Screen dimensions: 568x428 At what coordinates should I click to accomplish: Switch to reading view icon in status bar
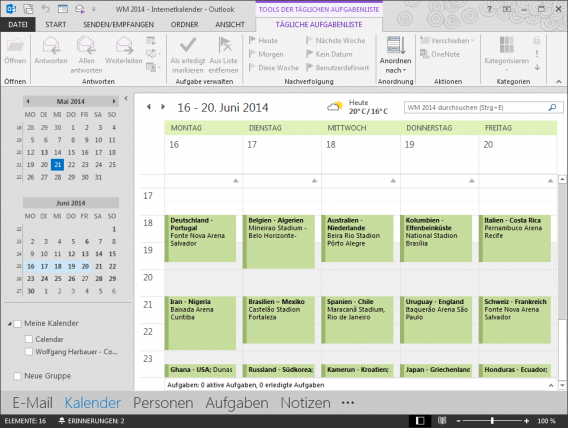442,420
